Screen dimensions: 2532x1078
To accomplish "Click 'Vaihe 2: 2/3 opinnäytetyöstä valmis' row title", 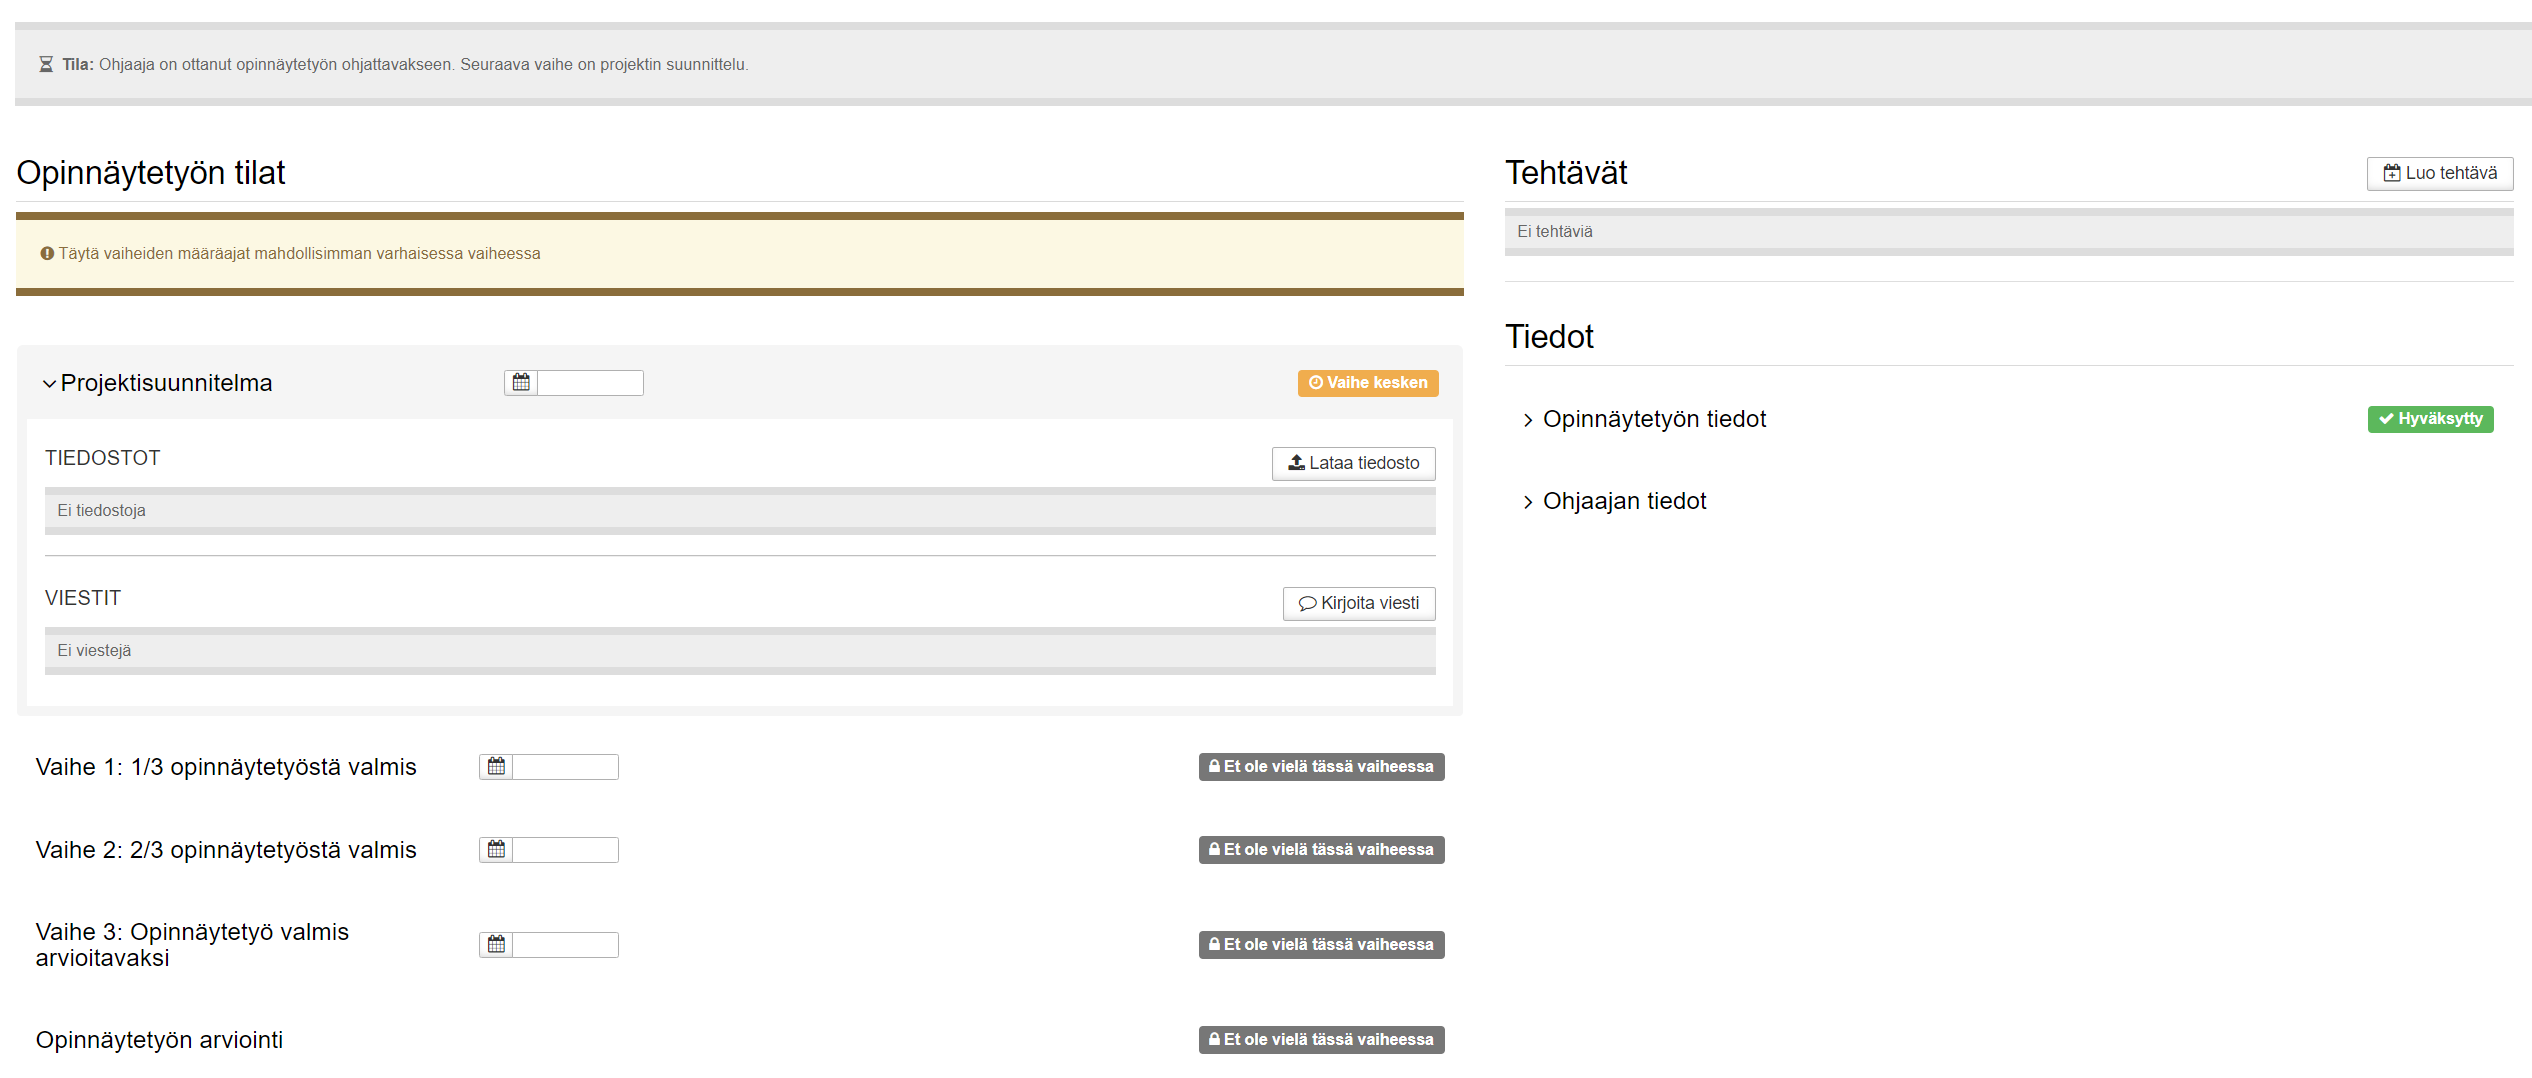I will (x=226, y=850).
